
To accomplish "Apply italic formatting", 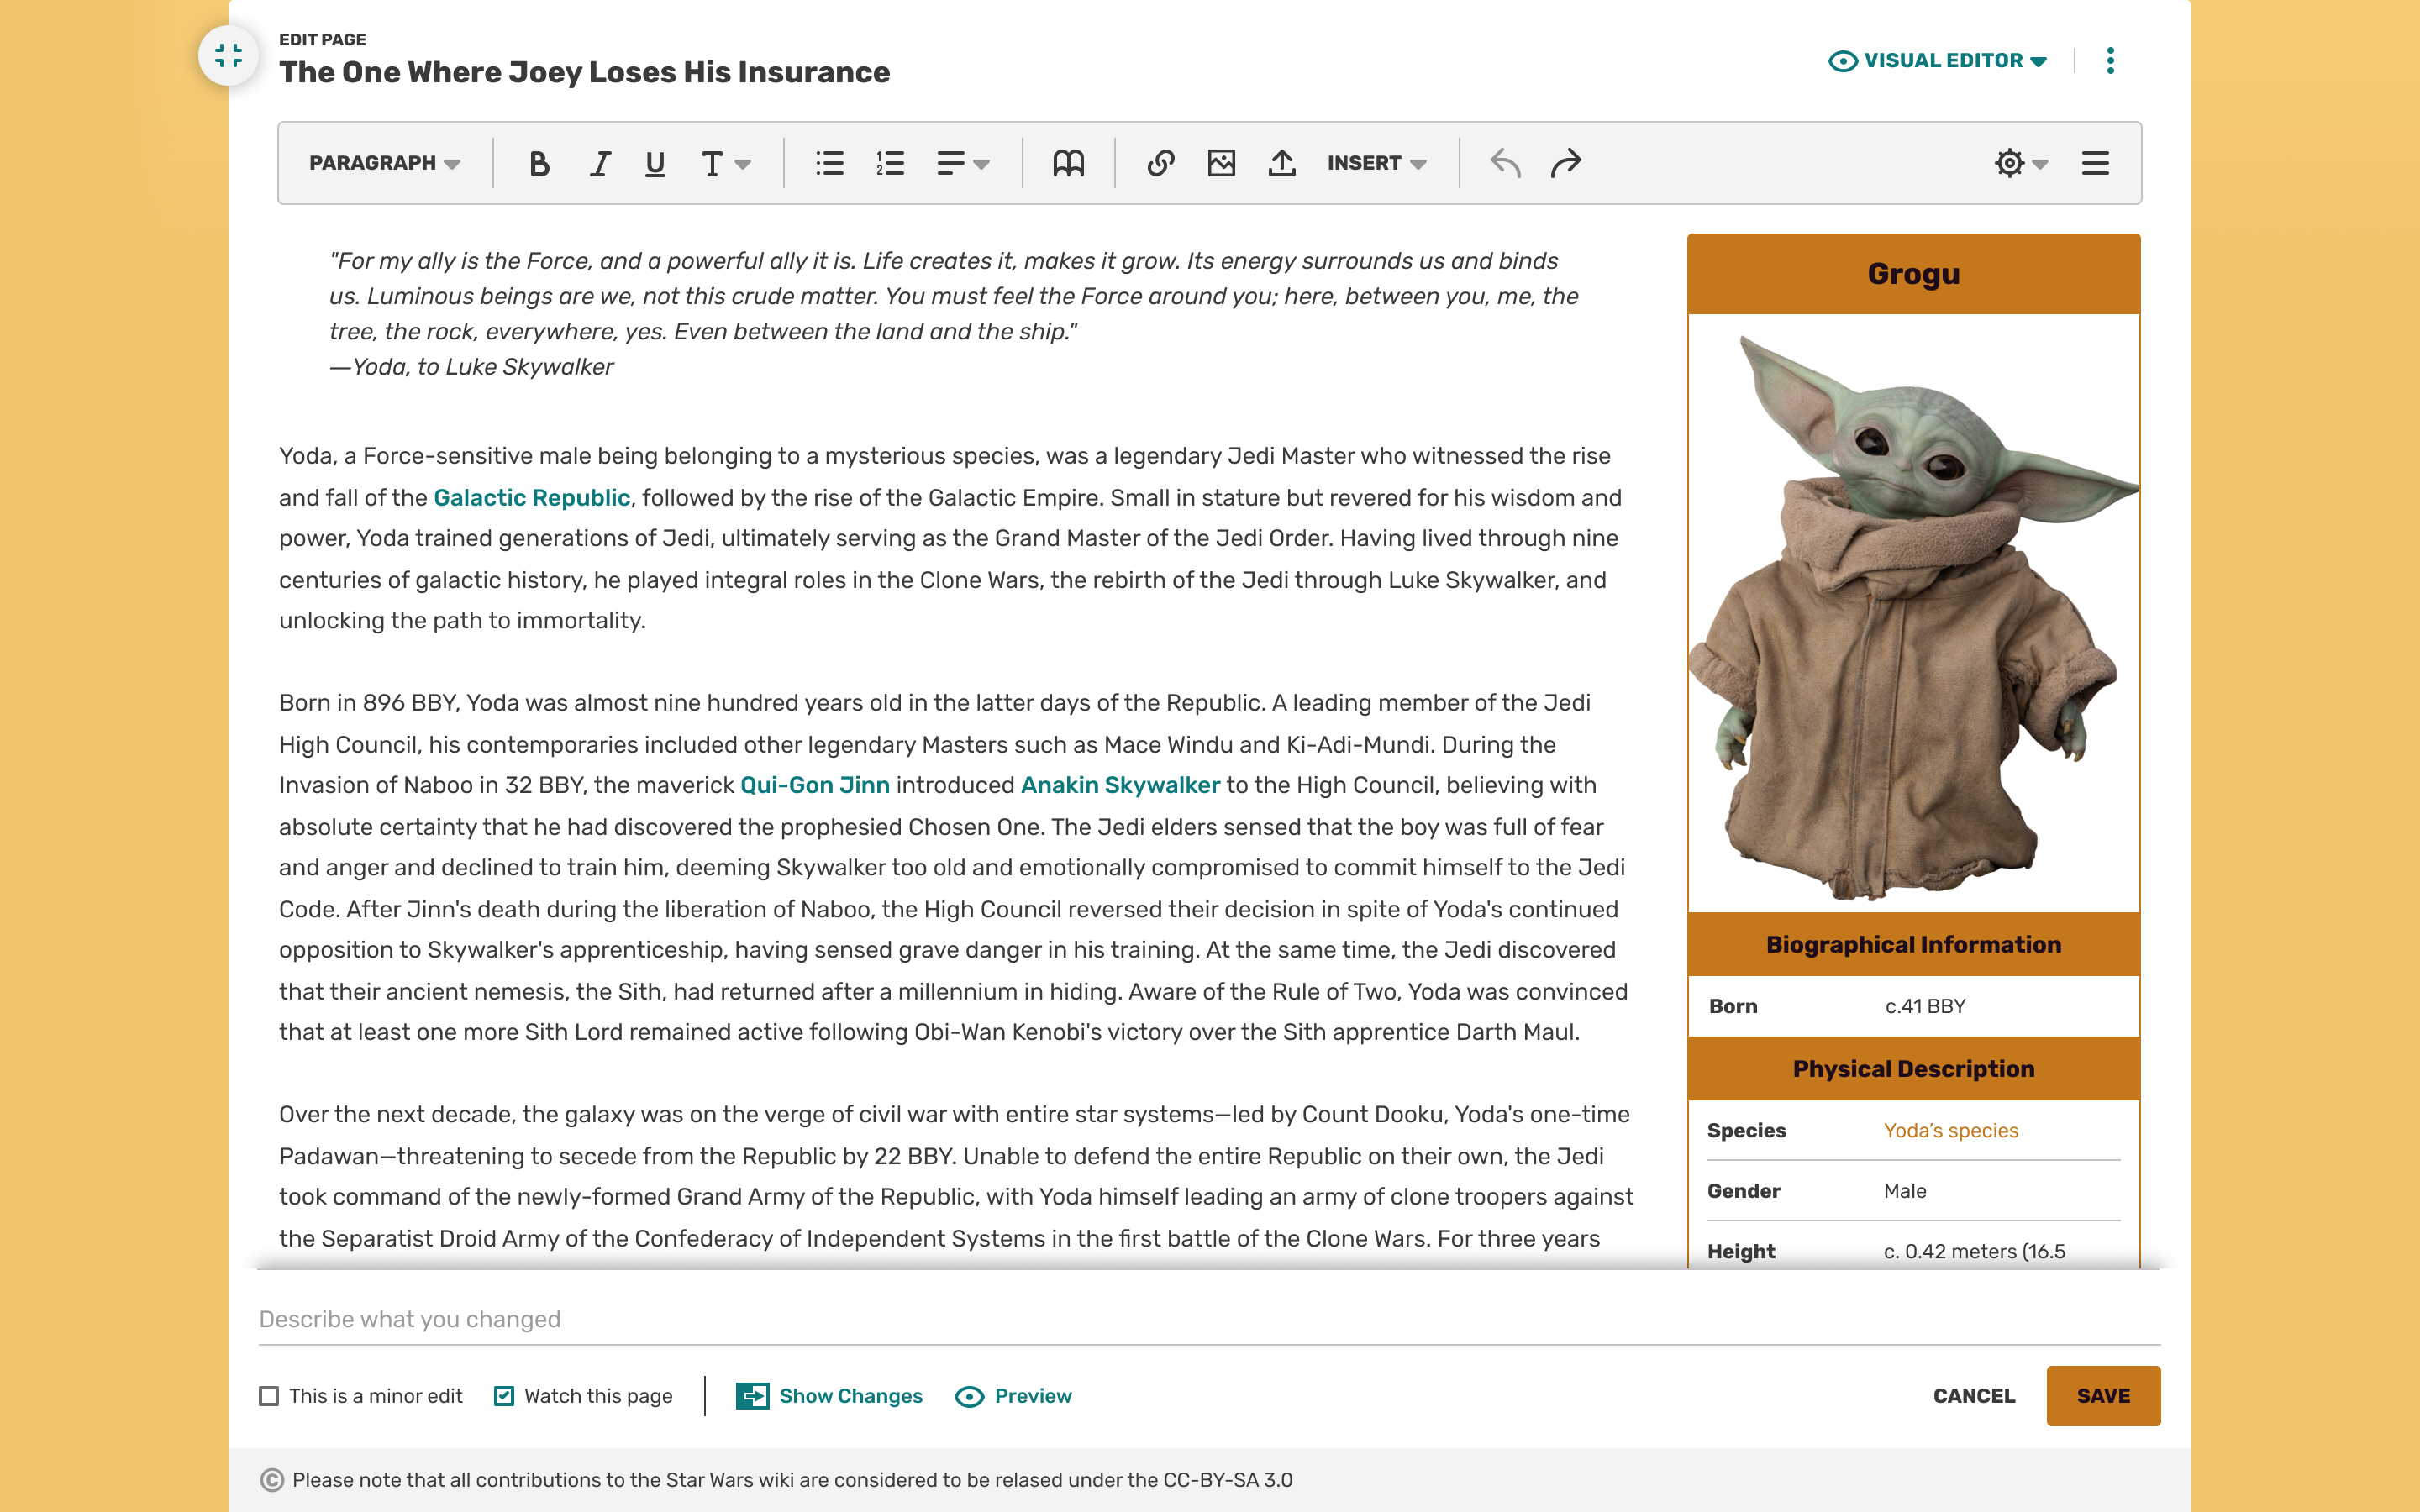I will pyautogui.click(x=599, y=163).
